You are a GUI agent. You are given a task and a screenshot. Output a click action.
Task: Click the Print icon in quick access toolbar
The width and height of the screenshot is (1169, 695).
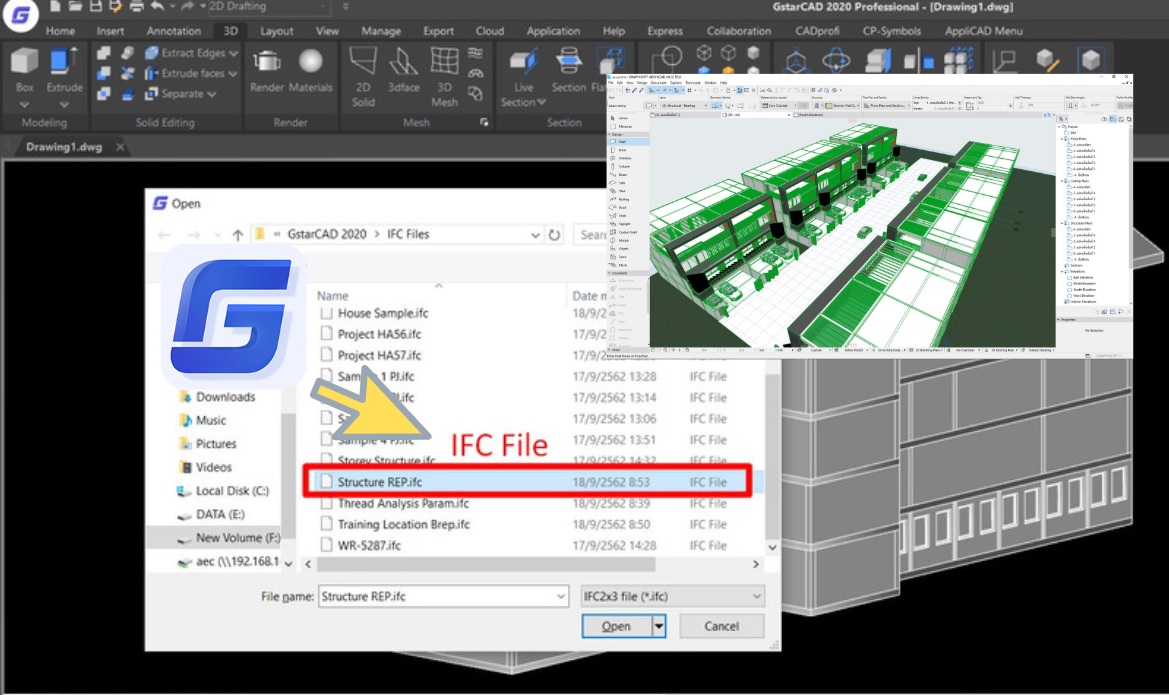(x=136, y=6)
